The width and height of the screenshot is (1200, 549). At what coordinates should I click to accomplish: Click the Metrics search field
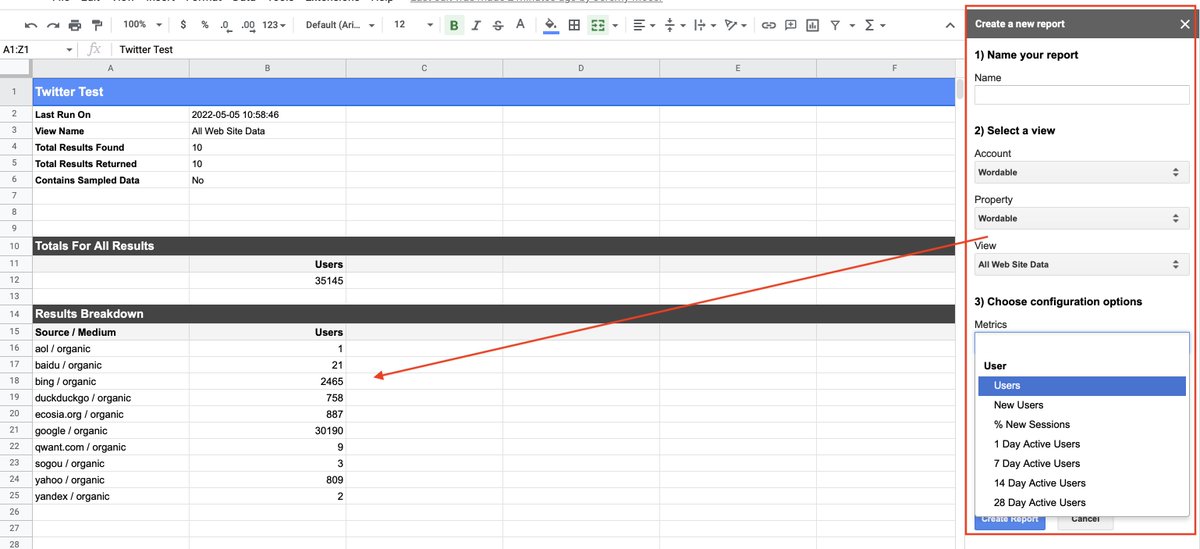1082,343
